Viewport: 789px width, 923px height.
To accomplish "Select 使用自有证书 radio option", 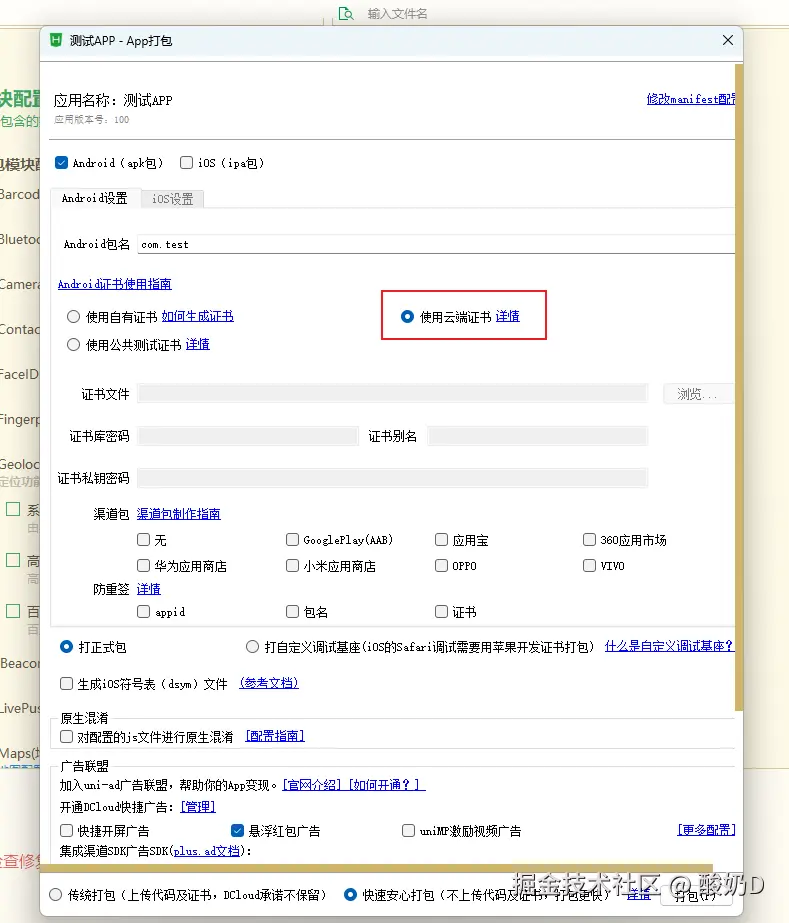I will (x=73, y=317).
